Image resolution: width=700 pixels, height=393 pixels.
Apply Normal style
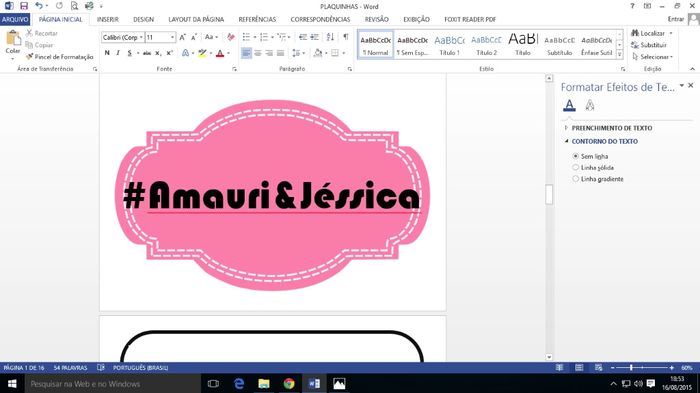(375, 44)
